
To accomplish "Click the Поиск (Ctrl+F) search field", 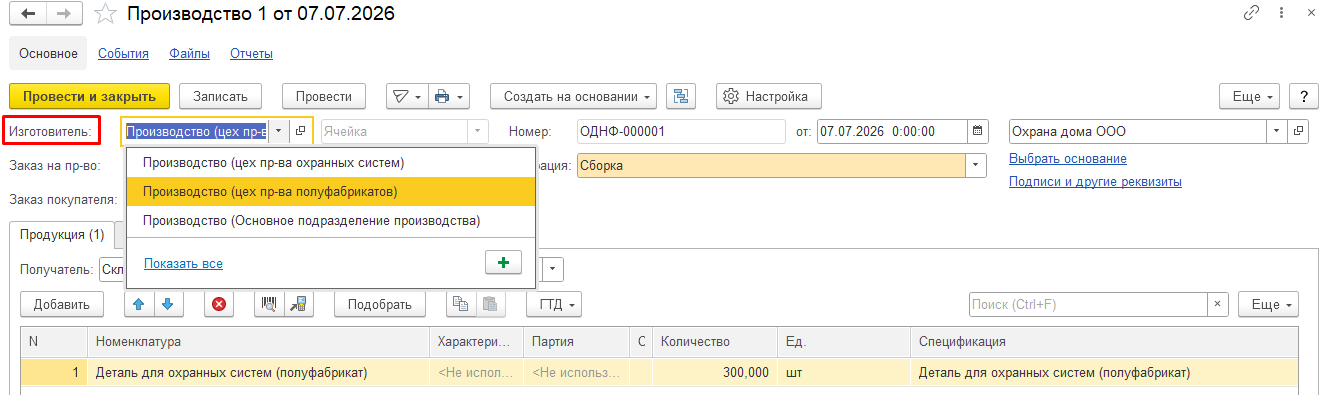I will tap(1089, 304).
